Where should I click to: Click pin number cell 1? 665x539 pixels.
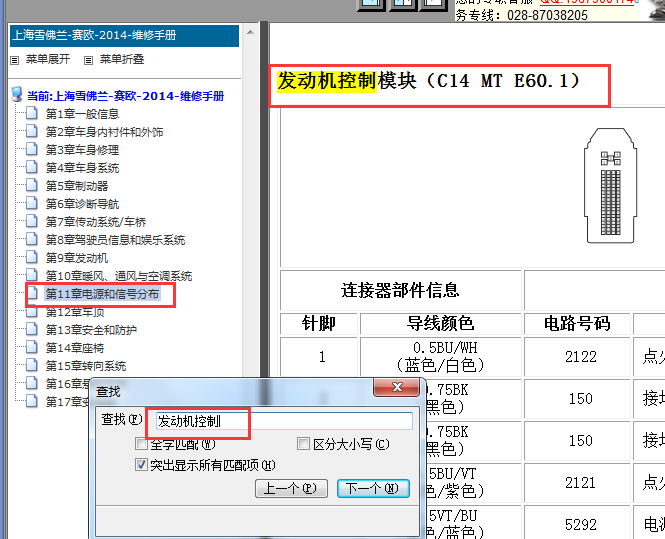(x=319, y=357)
